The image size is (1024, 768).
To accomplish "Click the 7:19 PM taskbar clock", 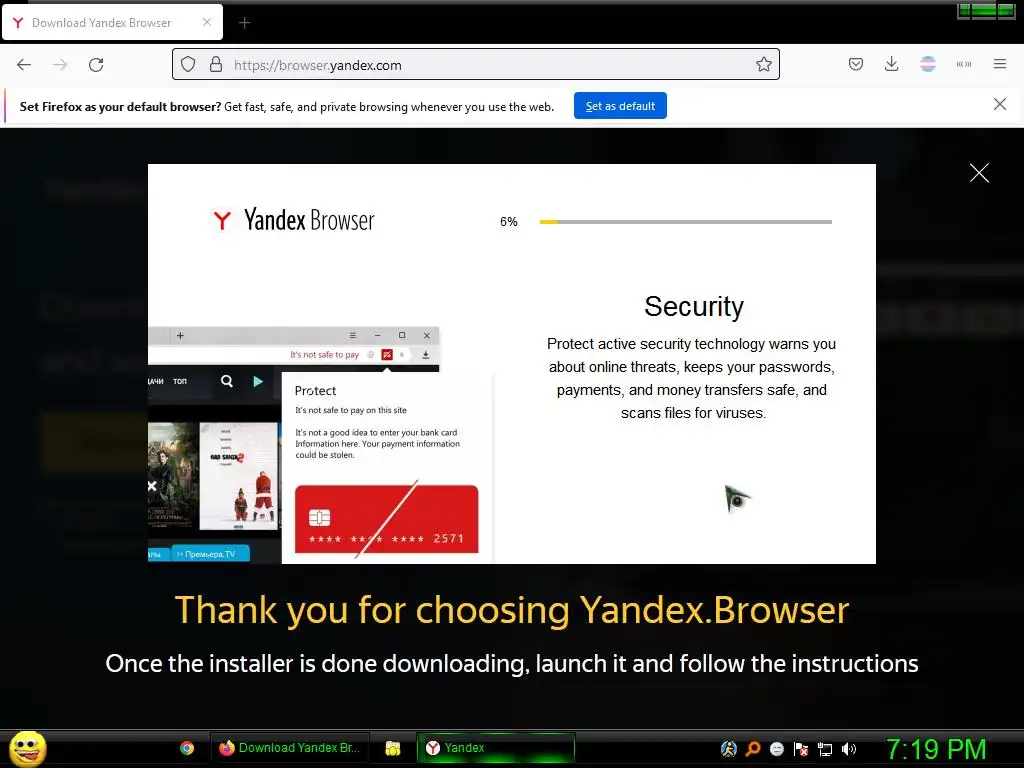I will pos(935,750).
